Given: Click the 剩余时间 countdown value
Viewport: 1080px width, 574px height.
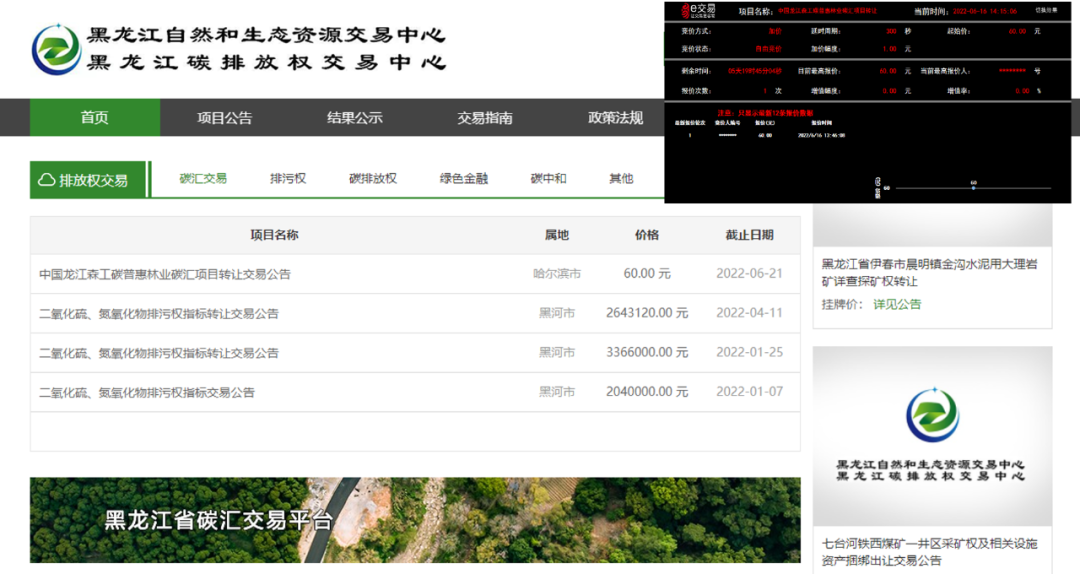Looking at the screenshot, I should coord(755,71).
